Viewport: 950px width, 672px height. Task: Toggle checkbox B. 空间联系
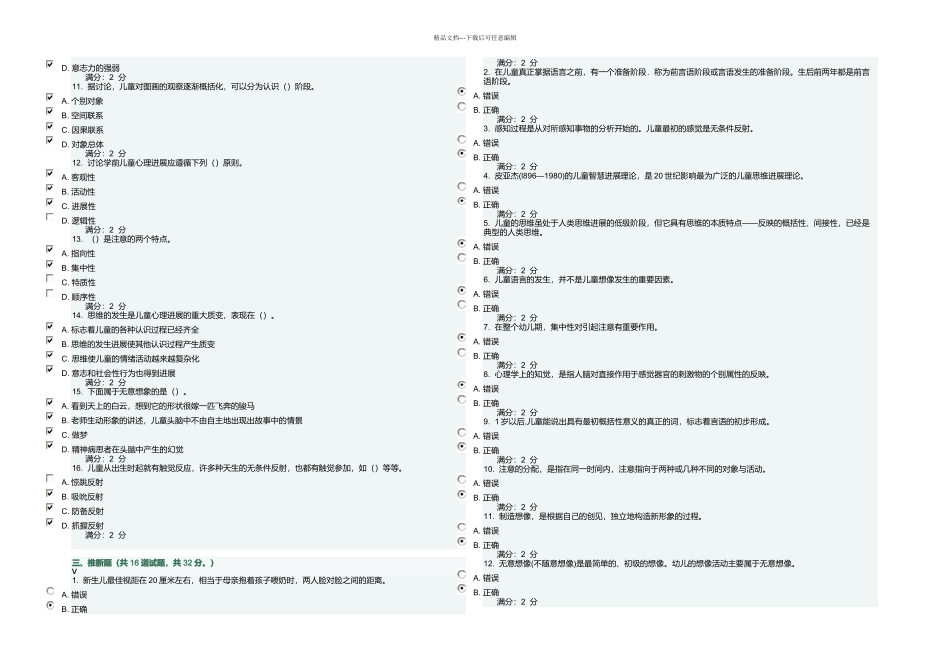point(50,111)
